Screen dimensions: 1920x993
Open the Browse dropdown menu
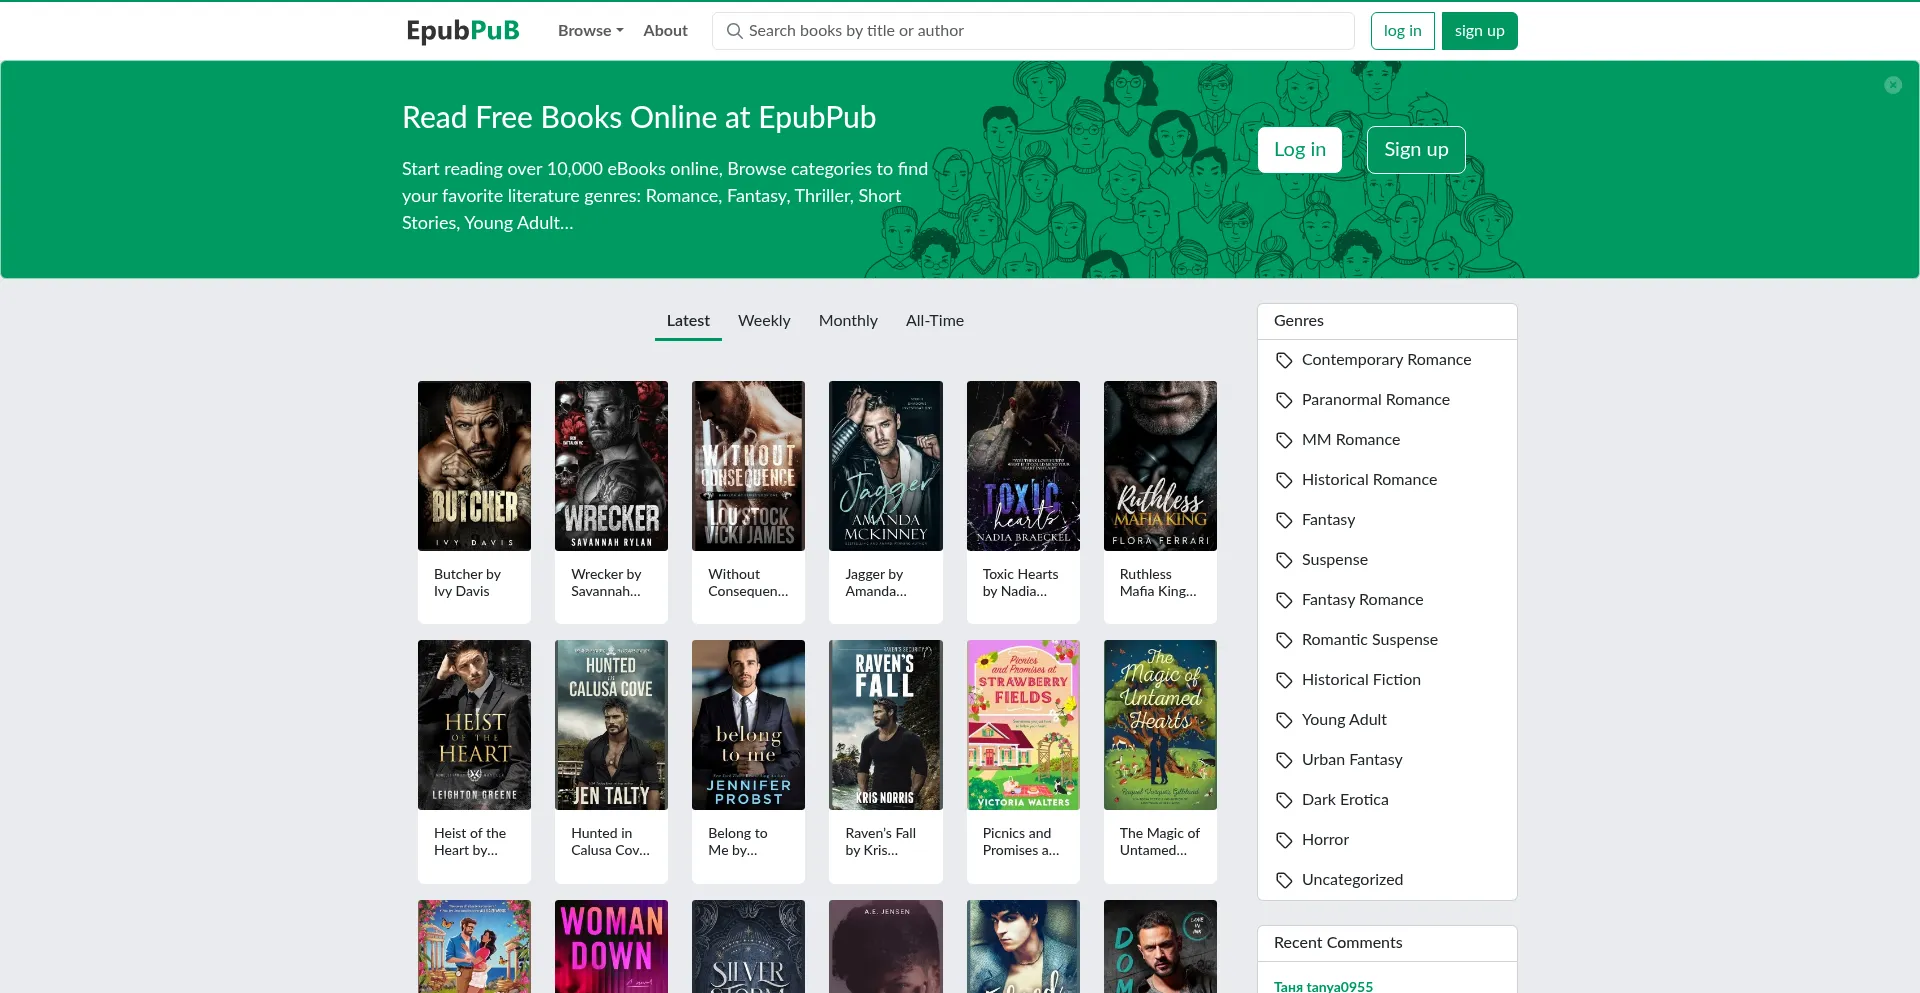[590, 31]
